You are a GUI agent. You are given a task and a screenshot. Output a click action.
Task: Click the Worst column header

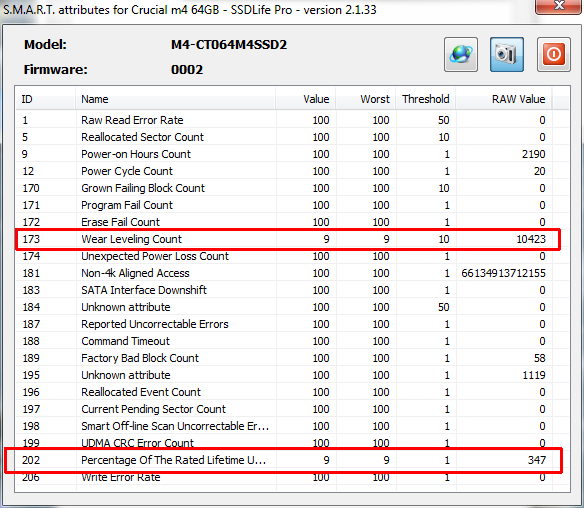pyautogui.click(x=365, y=99)
